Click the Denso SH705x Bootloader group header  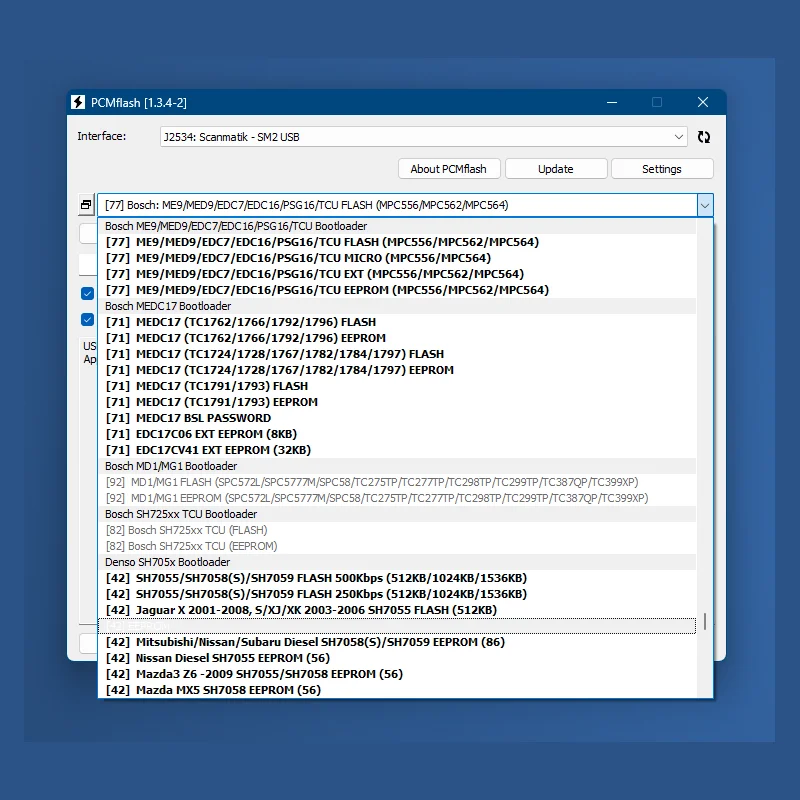(397, 562)
